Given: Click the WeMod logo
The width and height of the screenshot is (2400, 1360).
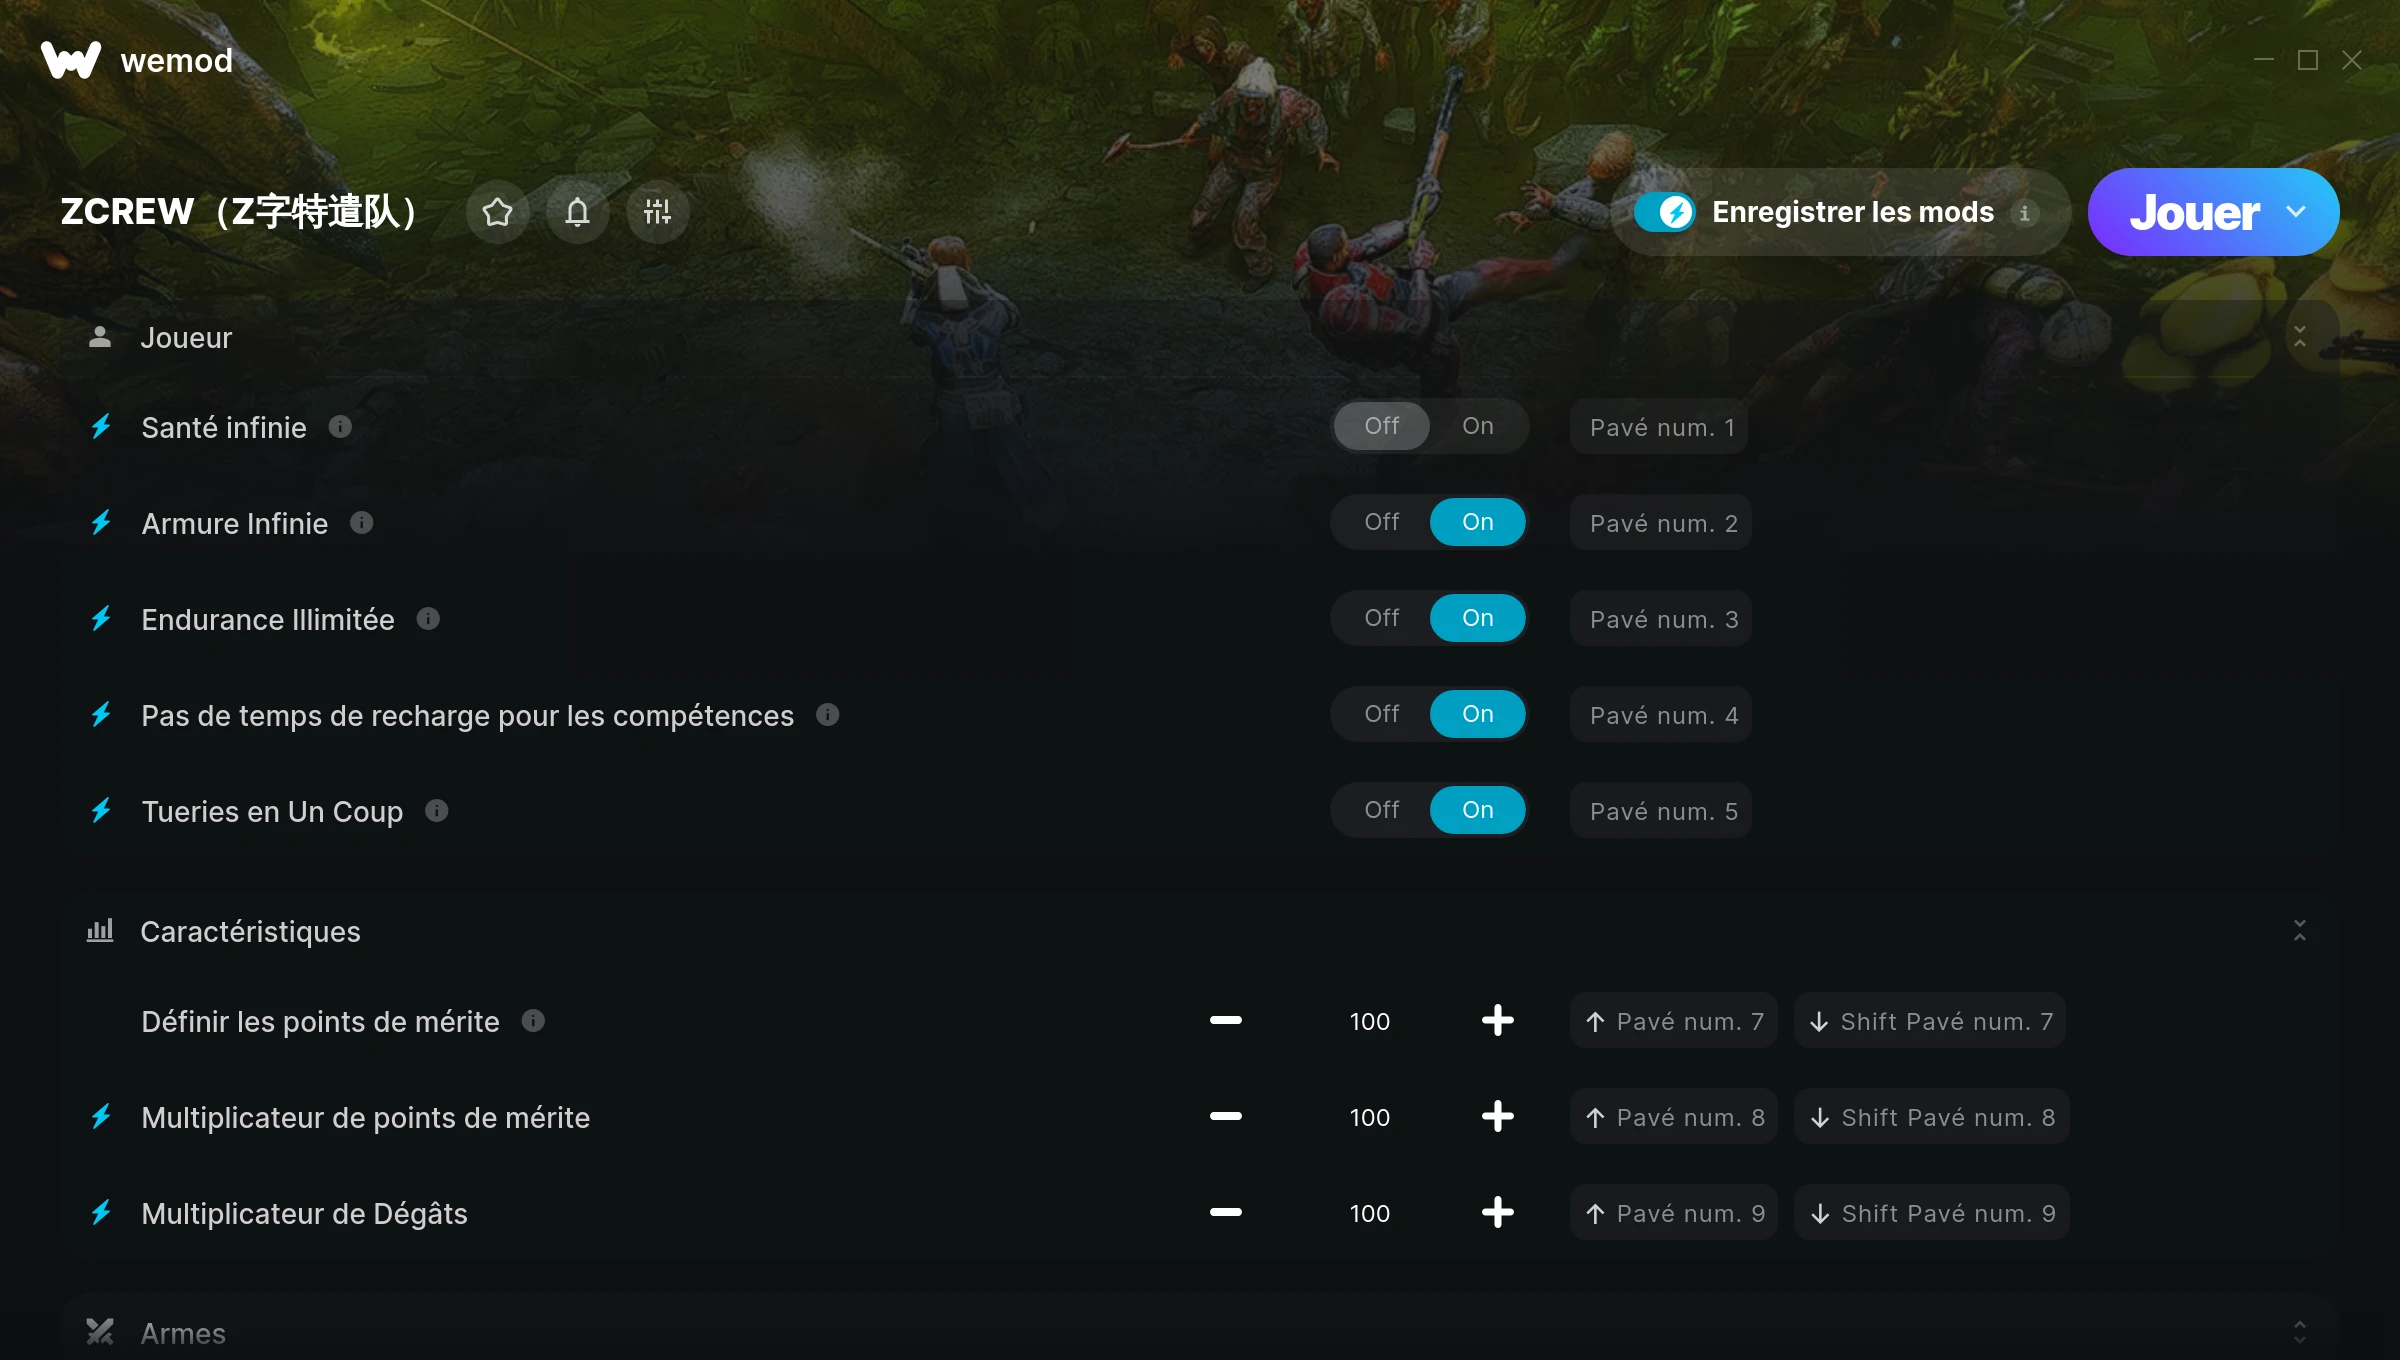Looking at the screenshot, I should (x=136, y=60).
